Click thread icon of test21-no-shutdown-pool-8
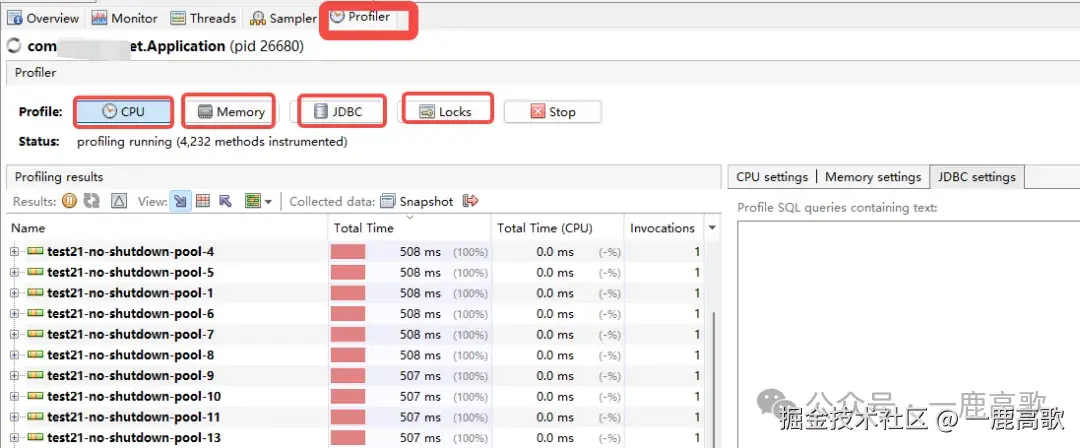Viewport: 1080px width, 448px height. point(34,355)
